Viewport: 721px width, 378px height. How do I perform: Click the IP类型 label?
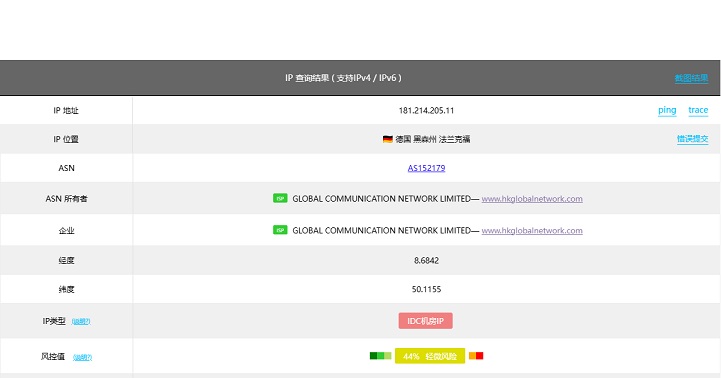tap(54, 321)
